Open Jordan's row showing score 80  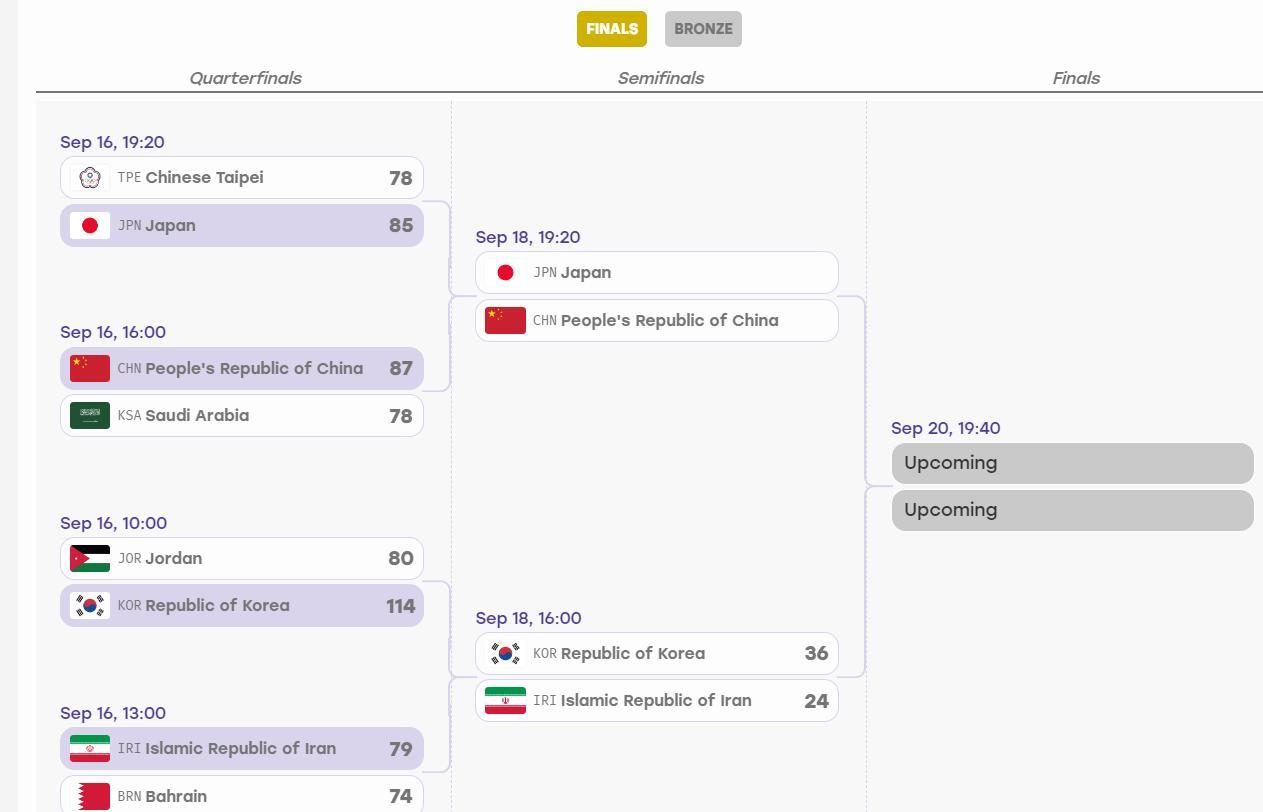242,558
